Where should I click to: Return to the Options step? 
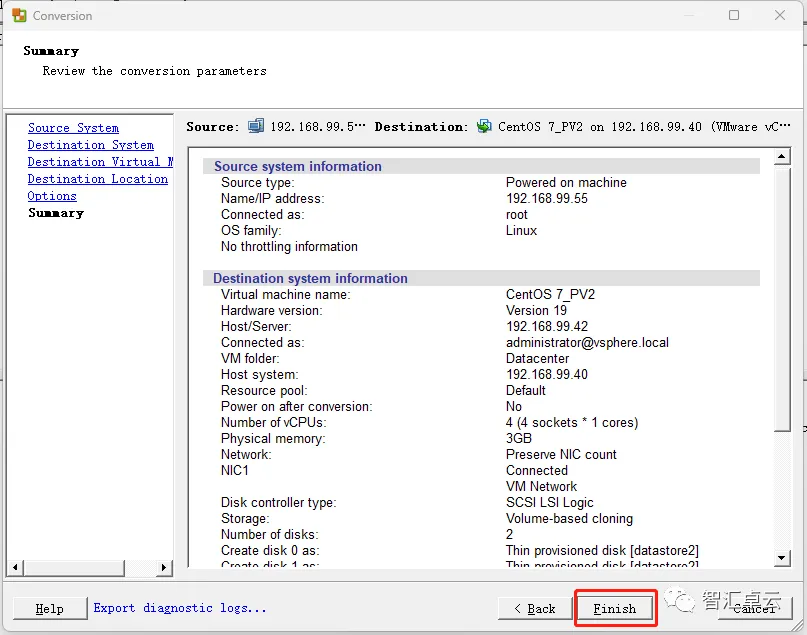coord(52,196)
